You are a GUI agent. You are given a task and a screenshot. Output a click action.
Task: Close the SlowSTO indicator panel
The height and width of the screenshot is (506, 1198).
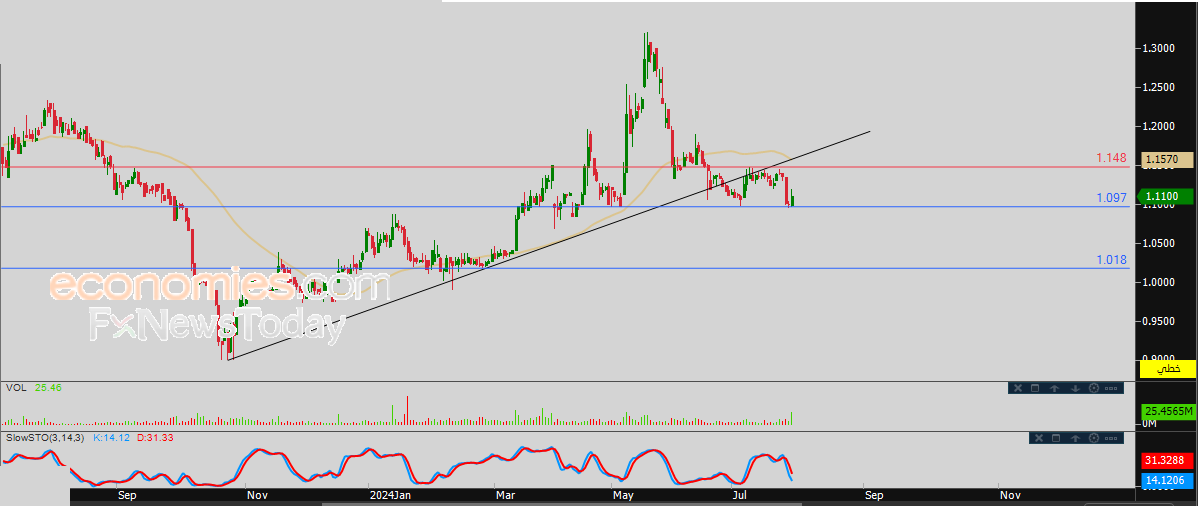[1038, 438]
